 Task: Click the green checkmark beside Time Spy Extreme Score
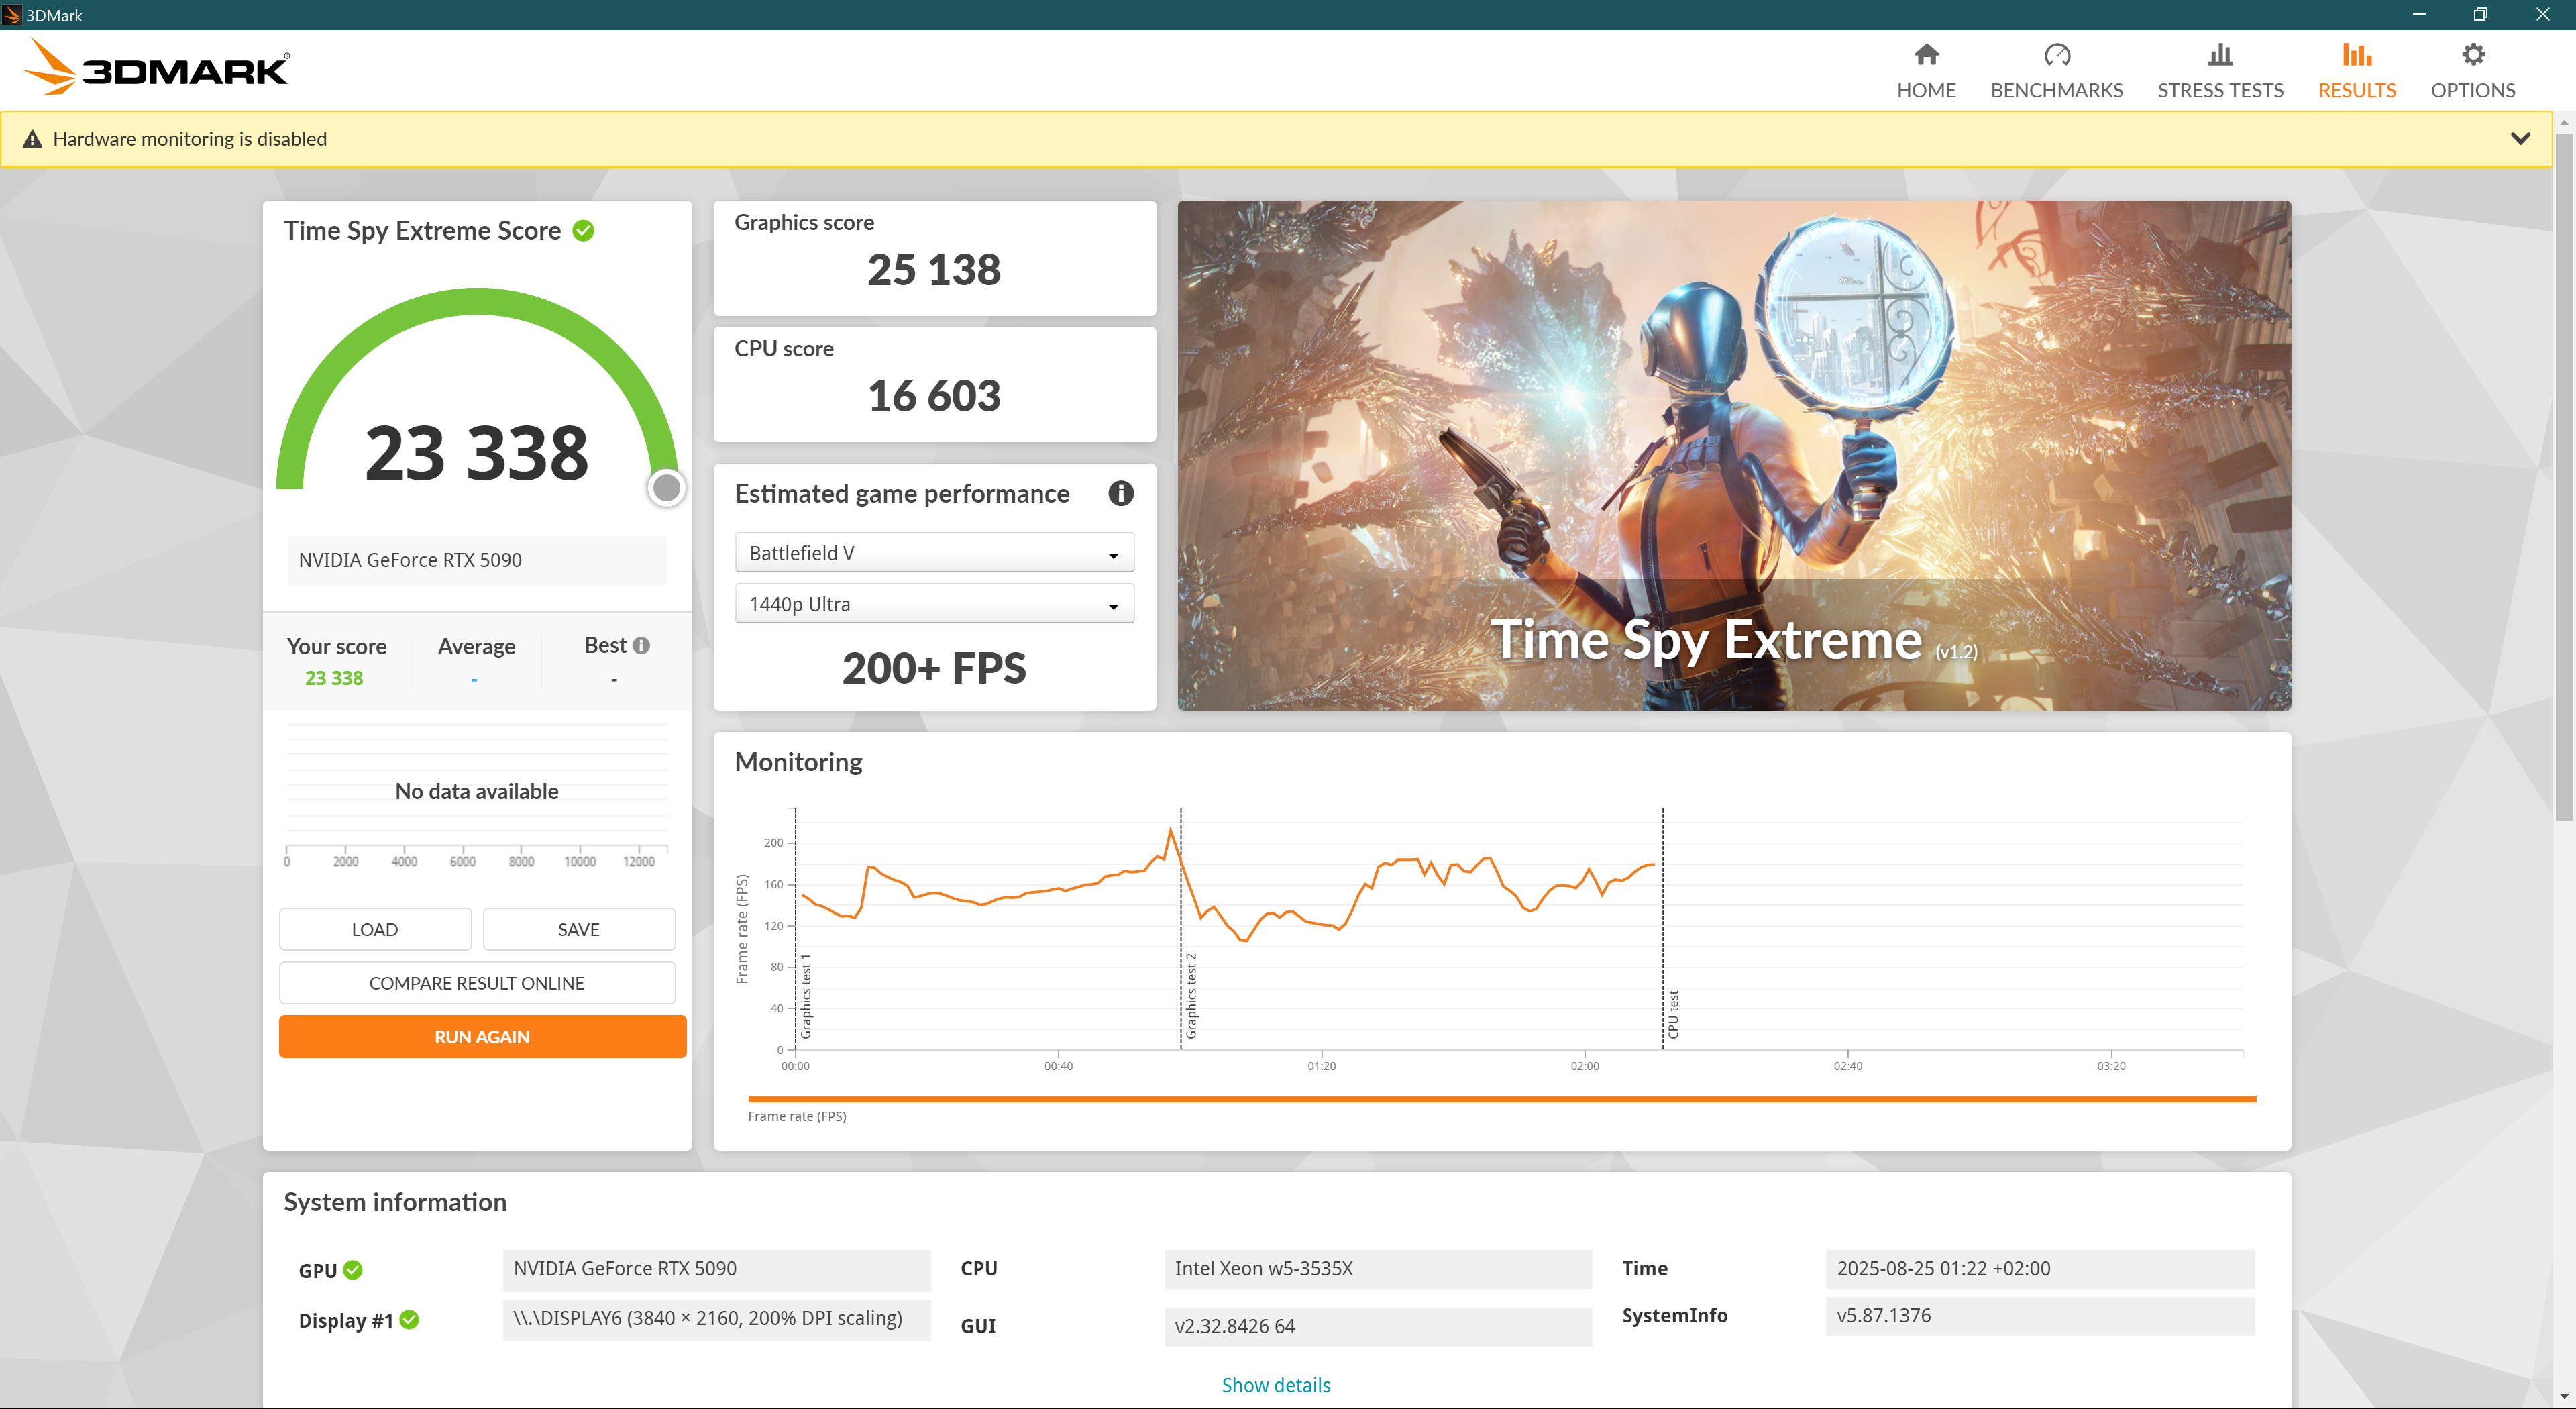point(583,231)
